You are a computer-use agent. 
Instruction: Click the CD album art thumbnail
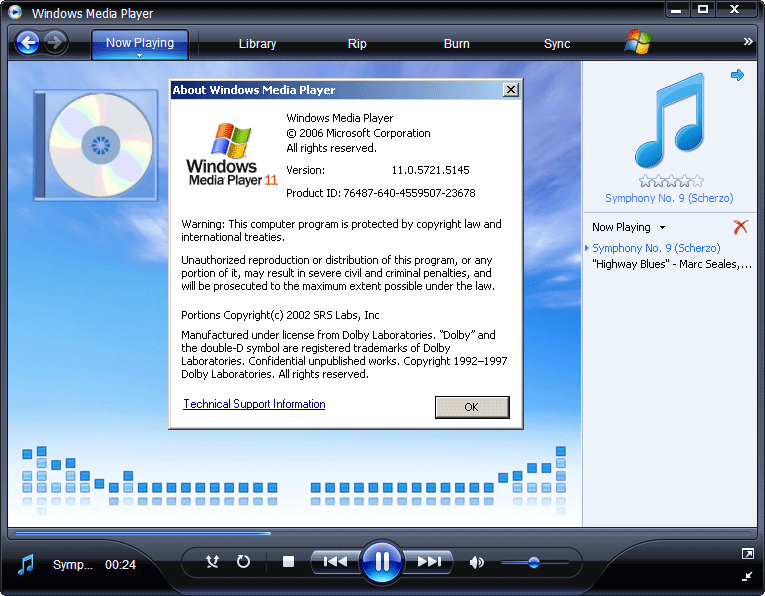96,145
